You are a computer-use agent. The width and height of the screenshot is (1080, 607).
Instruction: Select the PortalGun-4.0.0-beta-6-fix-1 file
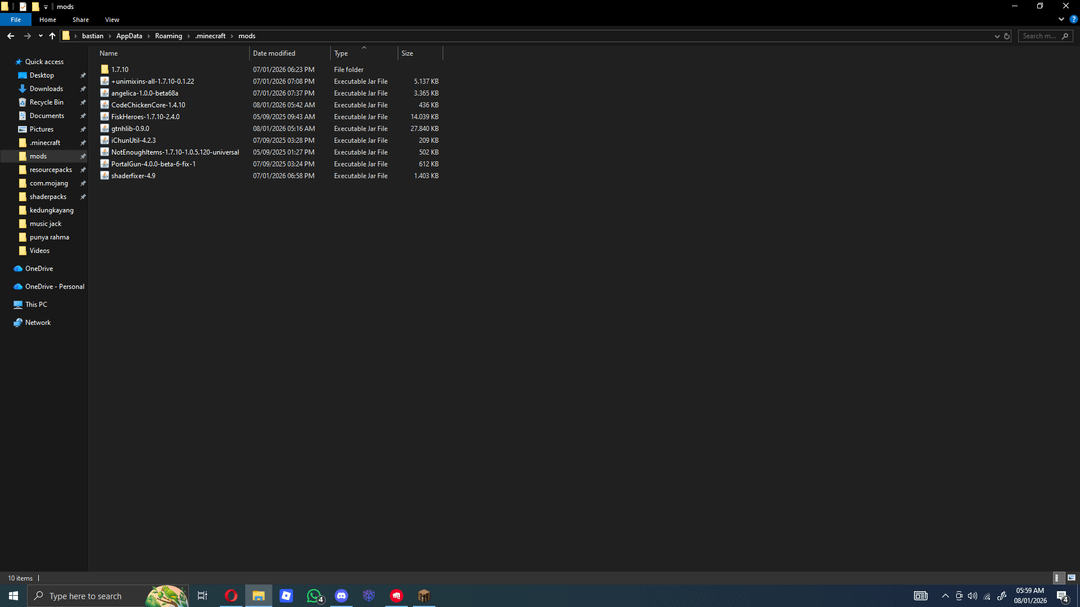(153, 164)
